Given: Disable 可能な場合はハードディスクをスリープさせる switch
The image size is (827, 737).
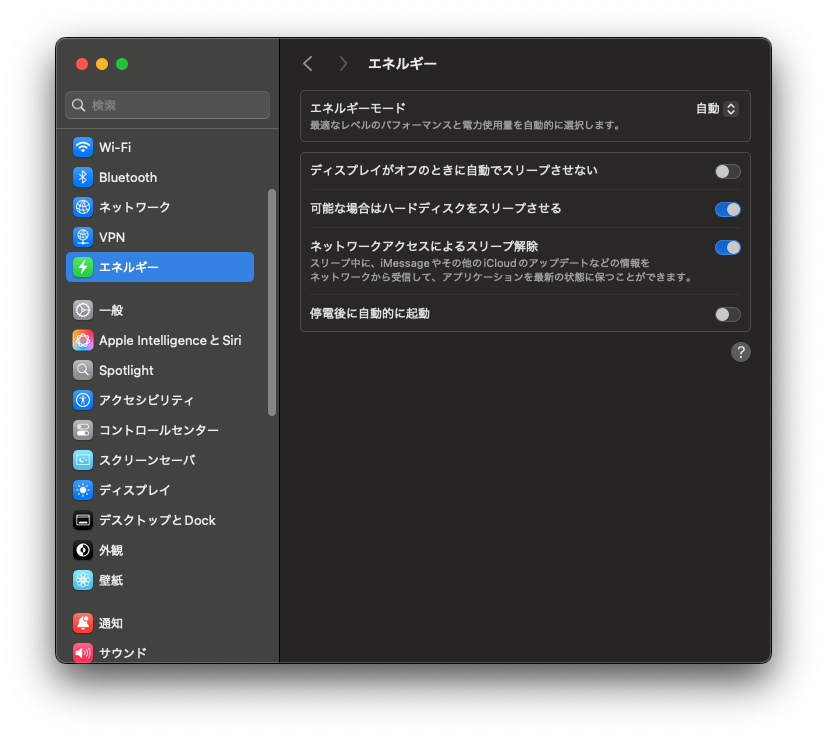Looking at the screenshot, I should tap(728, 209).
